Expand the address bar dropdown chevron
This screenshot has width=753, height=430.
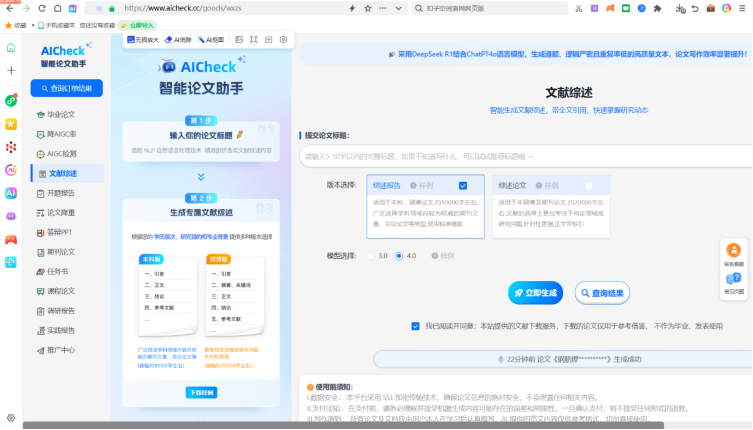click(x=399, y=8)
